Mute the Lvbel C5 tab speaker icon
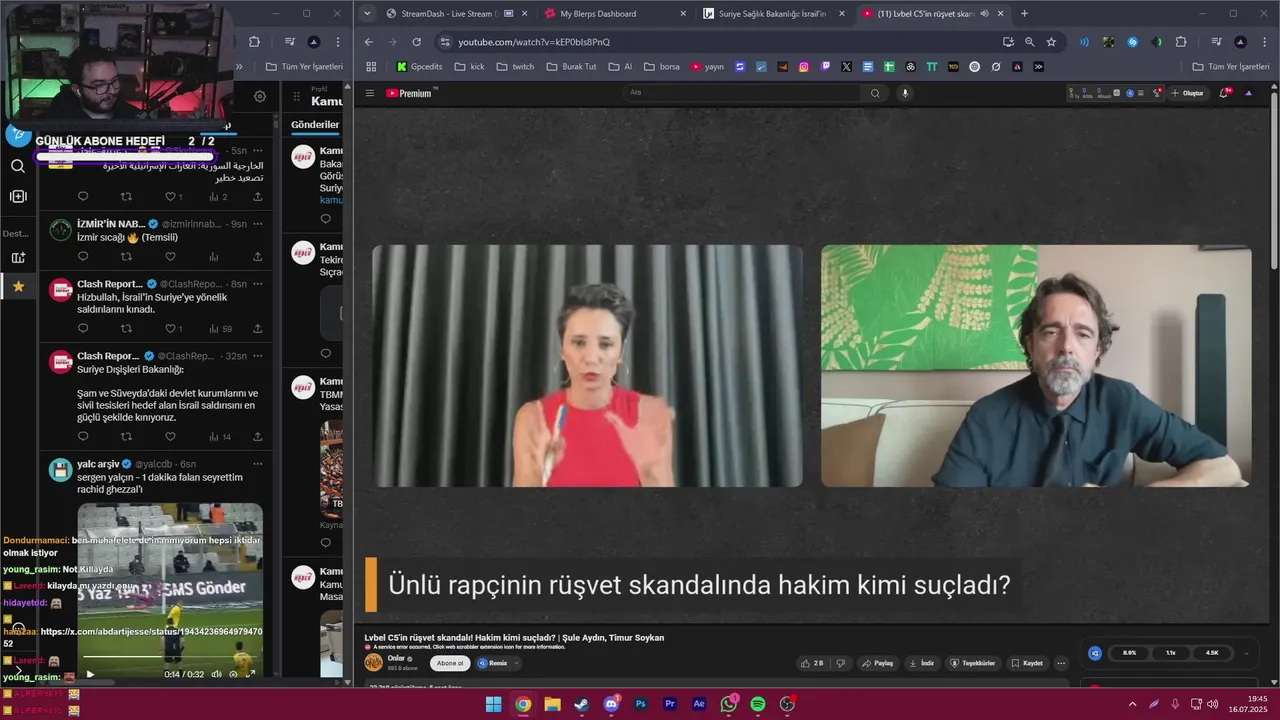Screen dimensions: 1280x720 pyautogui.click(x=985, y=14)
